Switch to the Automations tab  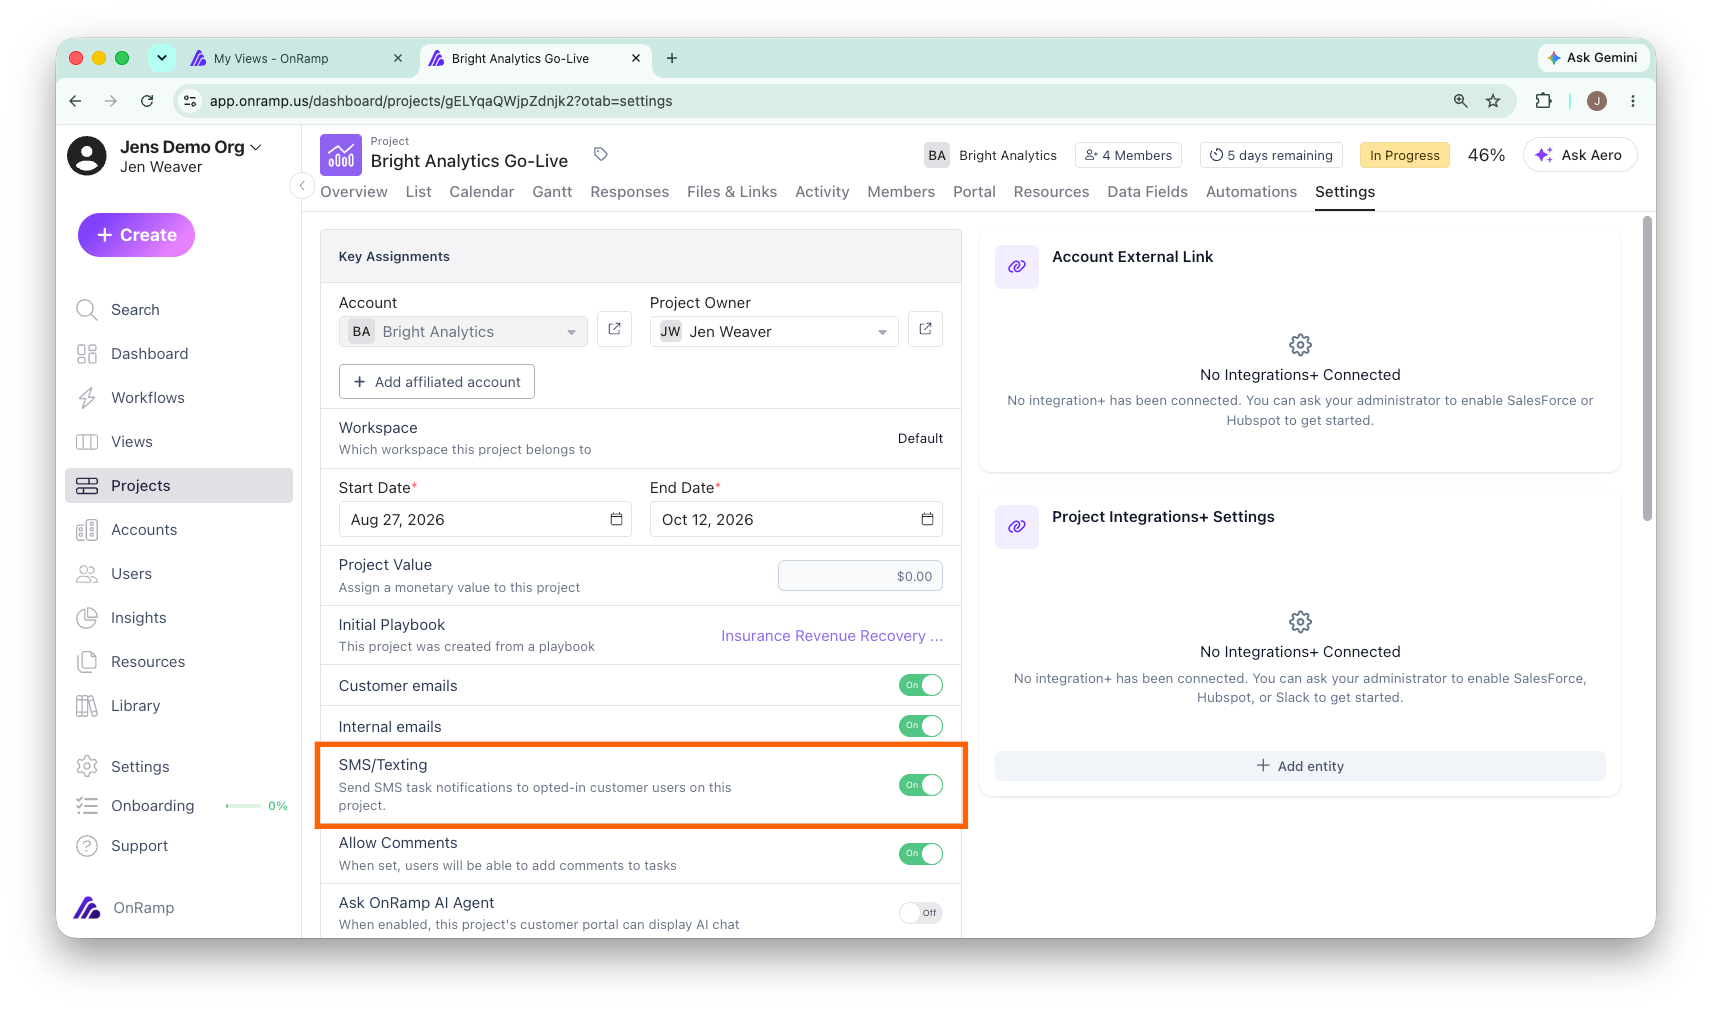[x=1251, y=192]
